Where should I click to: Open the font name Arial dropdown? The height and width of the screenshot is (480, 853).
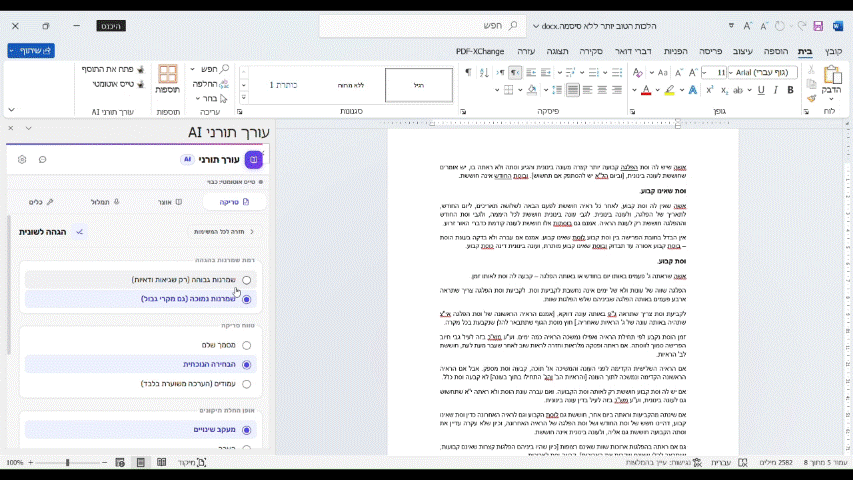(731, 72)
